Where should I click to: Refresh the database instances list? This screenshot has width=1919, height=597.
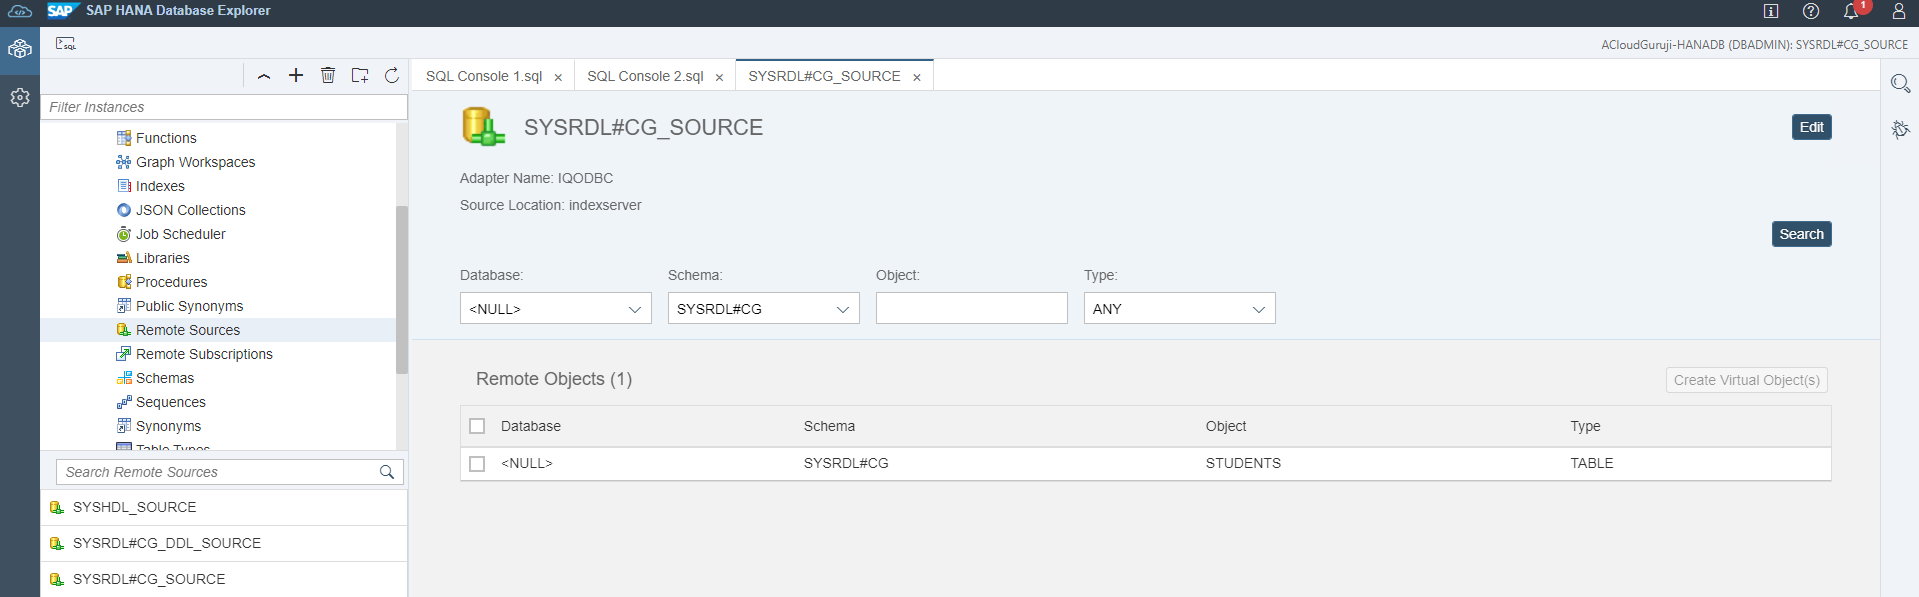click(392, 75)
